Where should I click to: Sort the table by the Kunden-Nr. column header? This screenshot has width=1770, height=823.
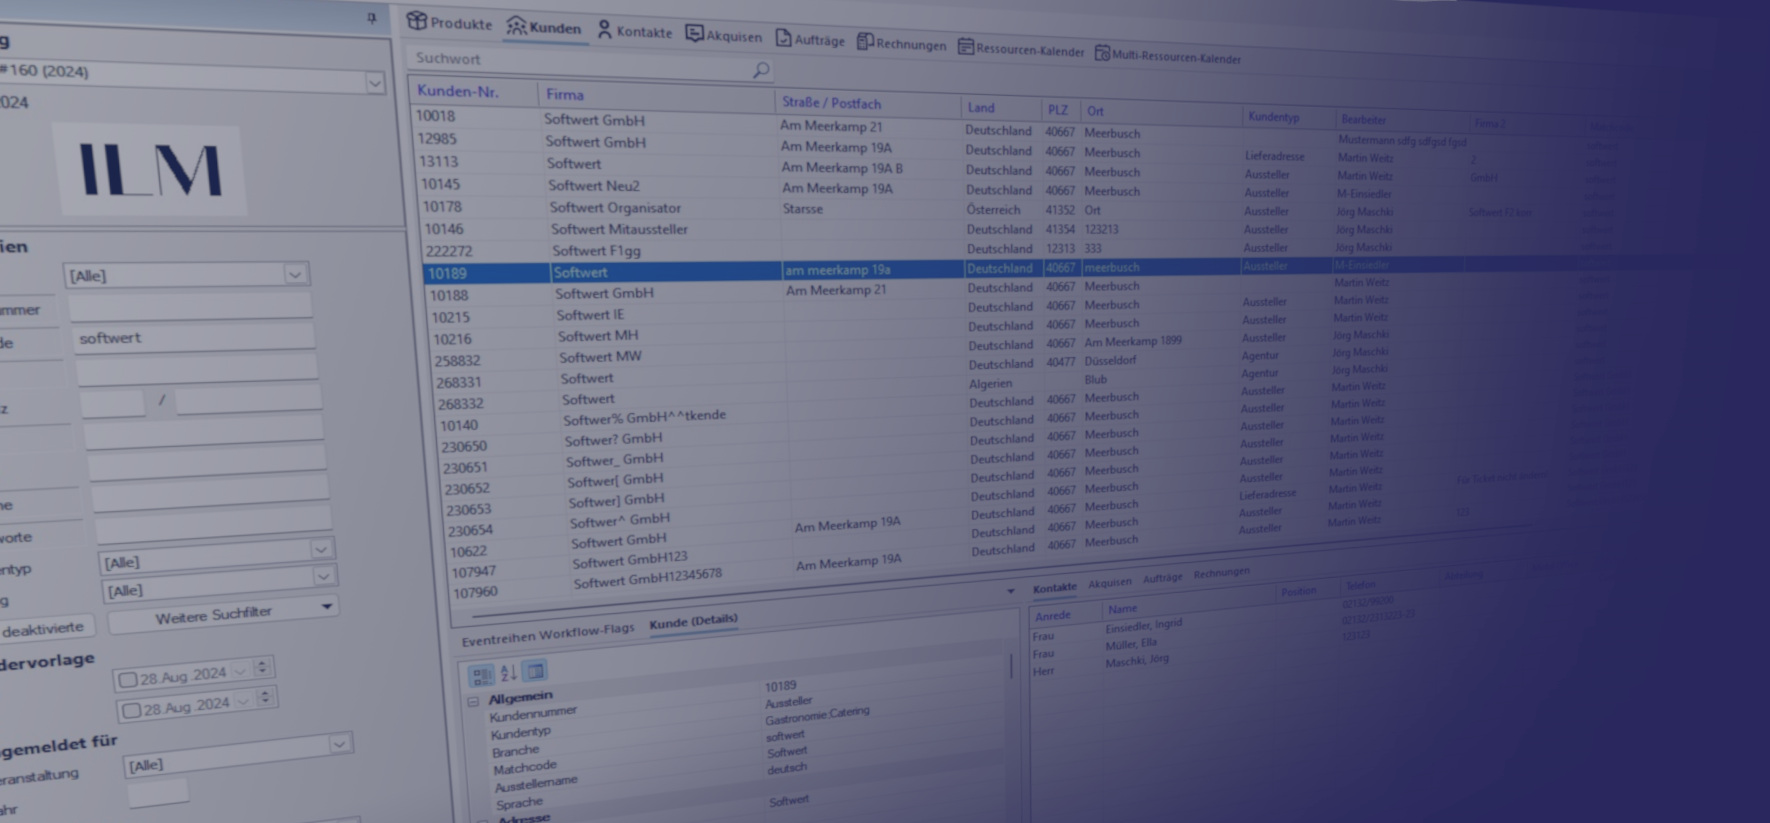coord(457,91)
